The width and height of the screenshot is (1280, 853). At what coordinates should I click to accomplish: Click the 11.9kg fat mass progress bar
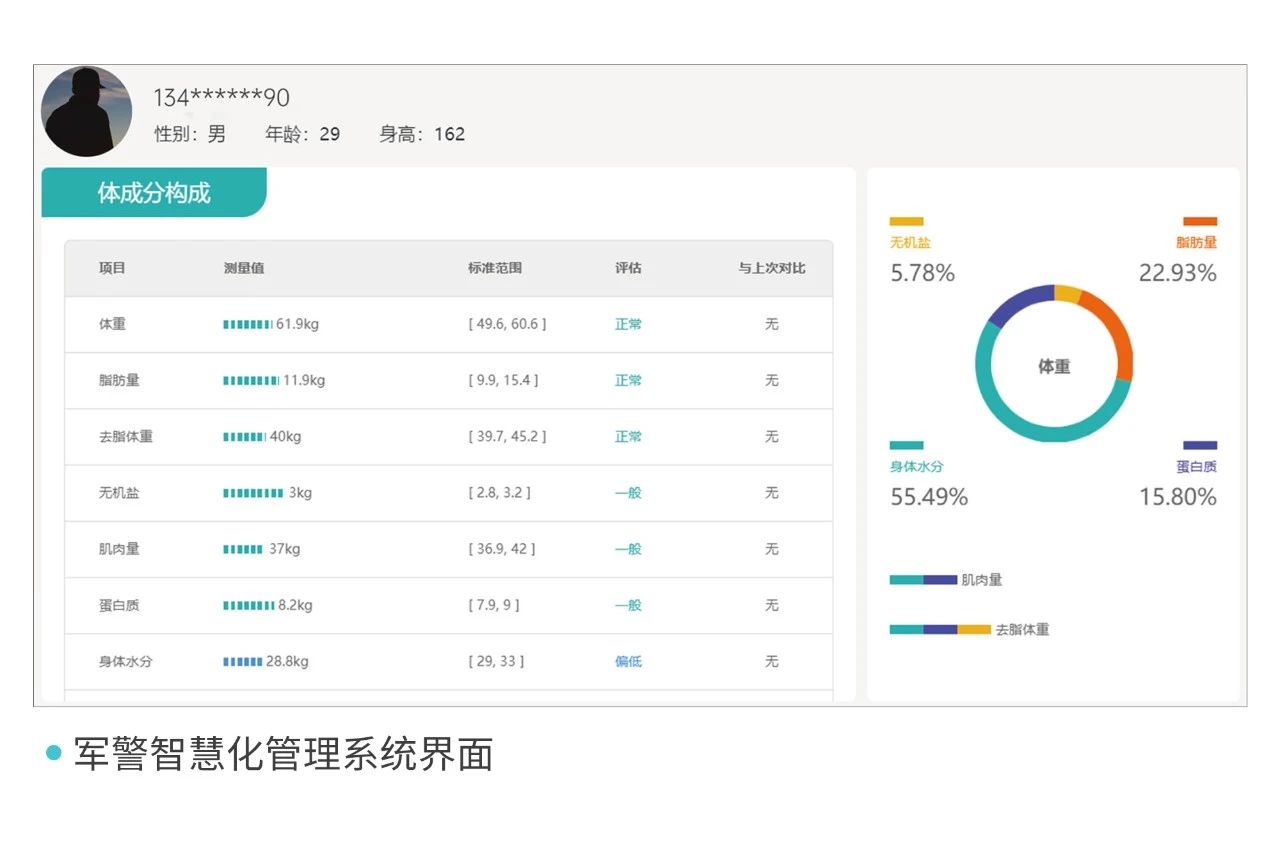[x=251, y=380]
